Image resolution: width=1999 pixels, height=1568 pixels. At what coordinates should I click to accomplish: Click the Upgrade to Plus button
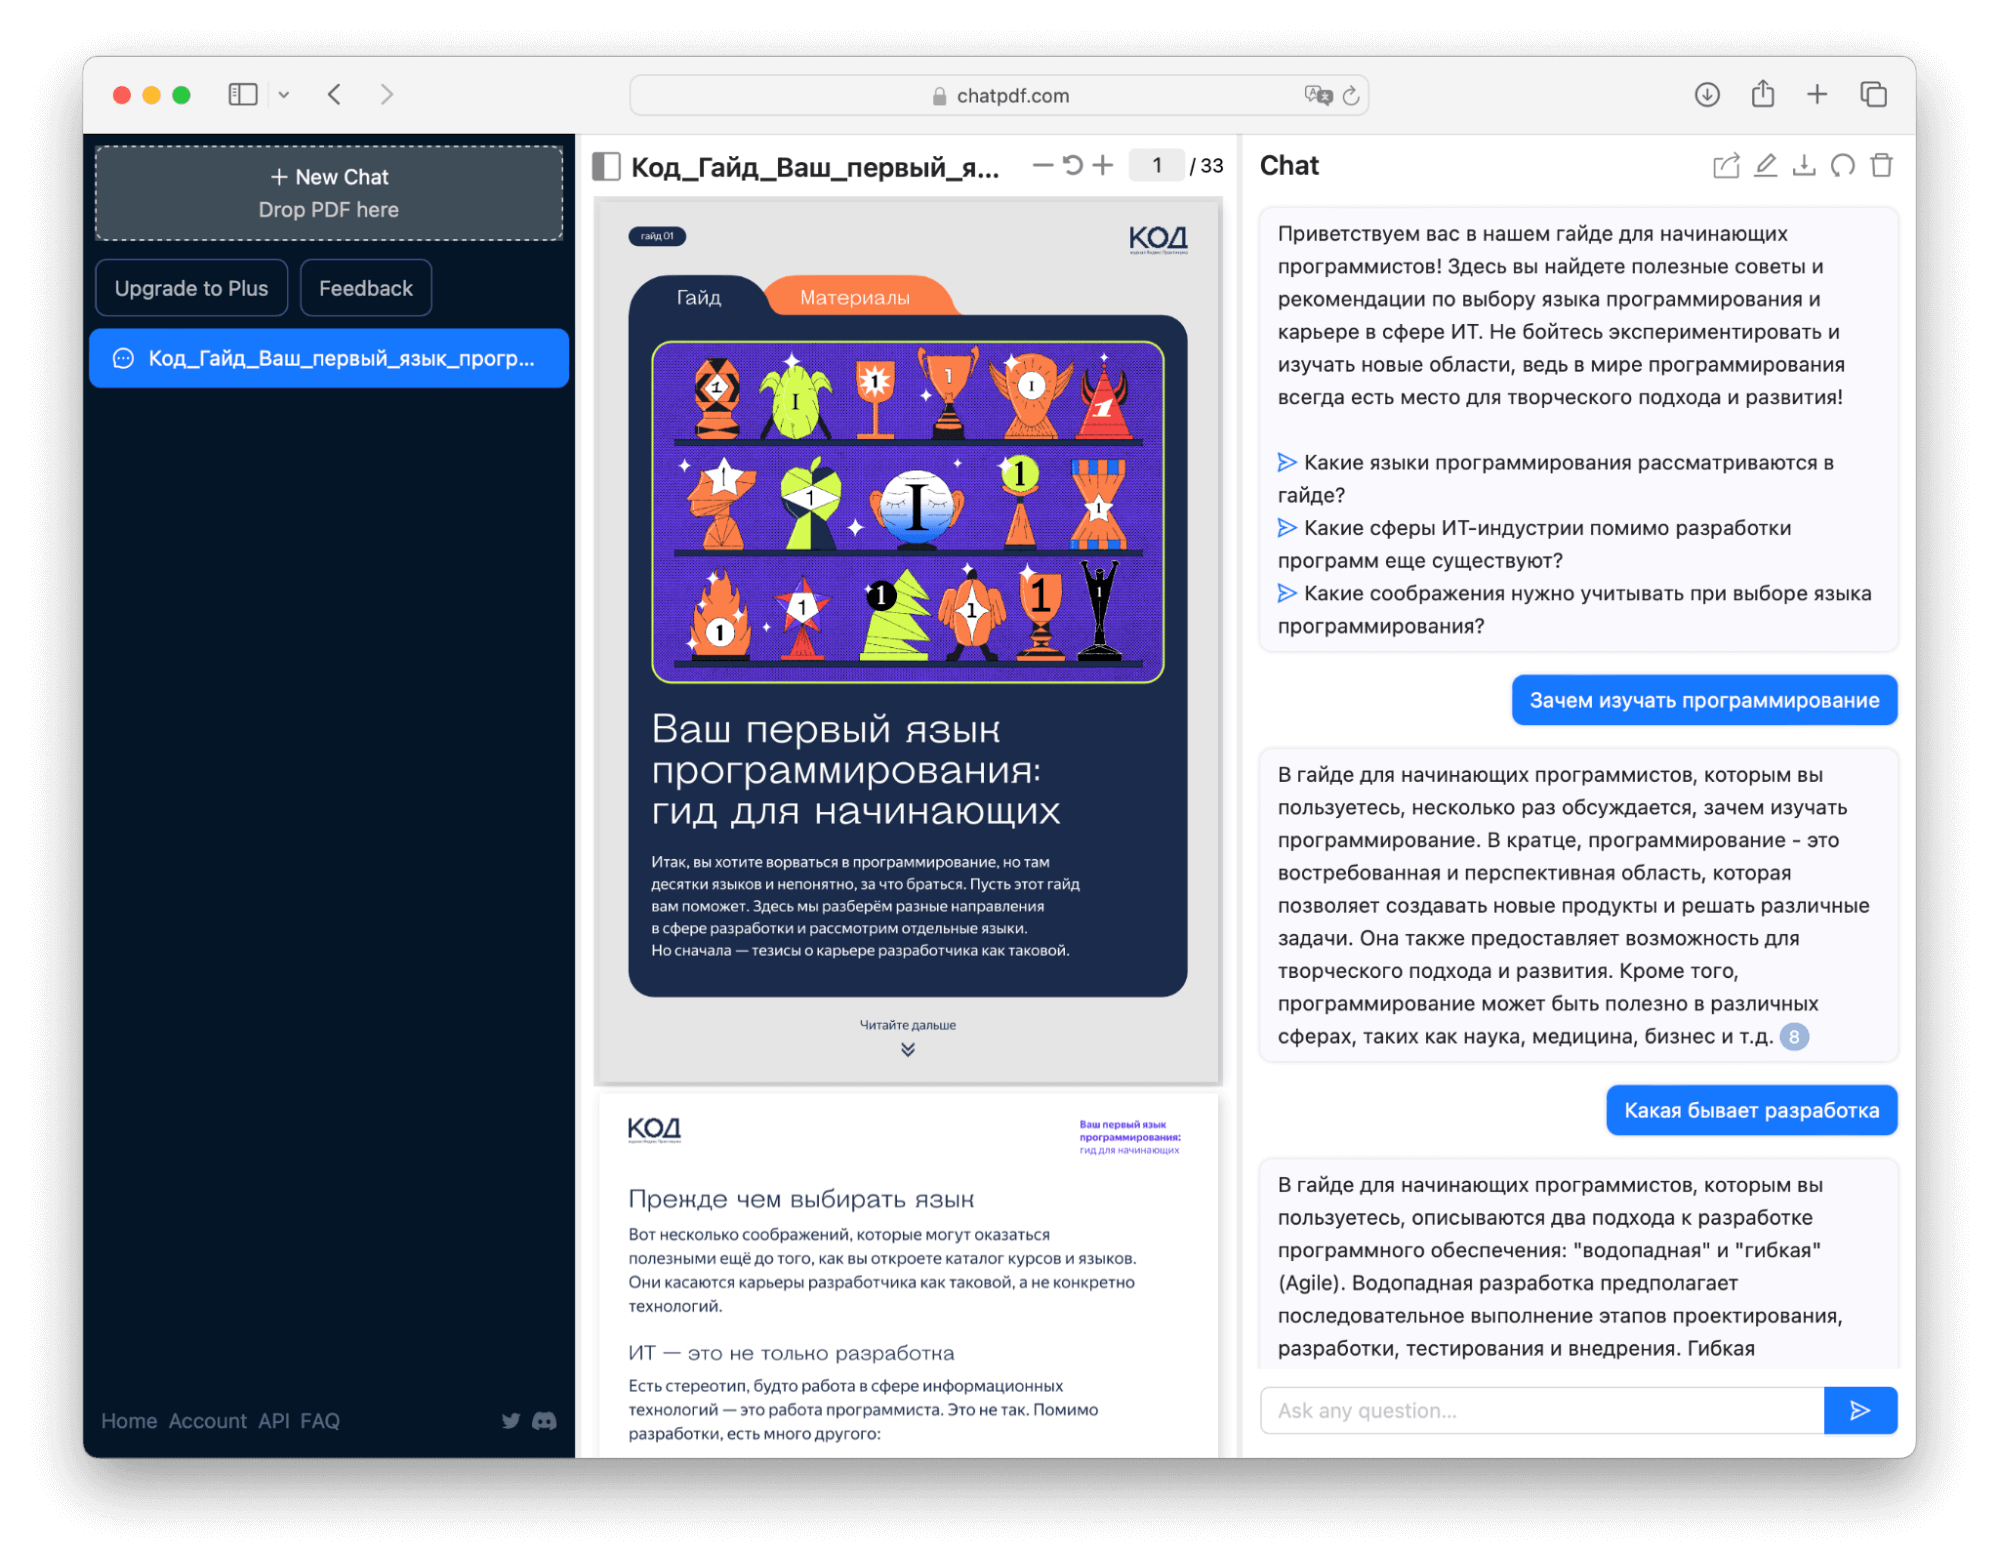[x=191, y=287]
